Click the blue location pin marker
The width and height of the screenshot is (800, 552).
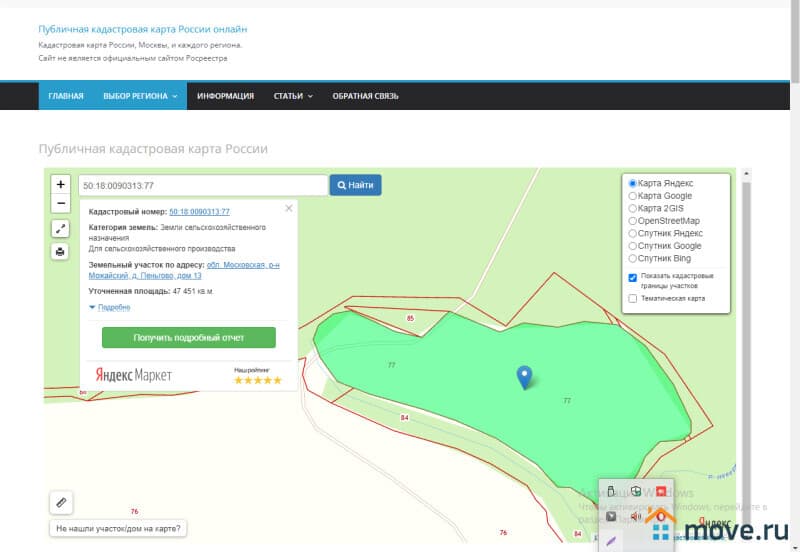tap(524, 377)
